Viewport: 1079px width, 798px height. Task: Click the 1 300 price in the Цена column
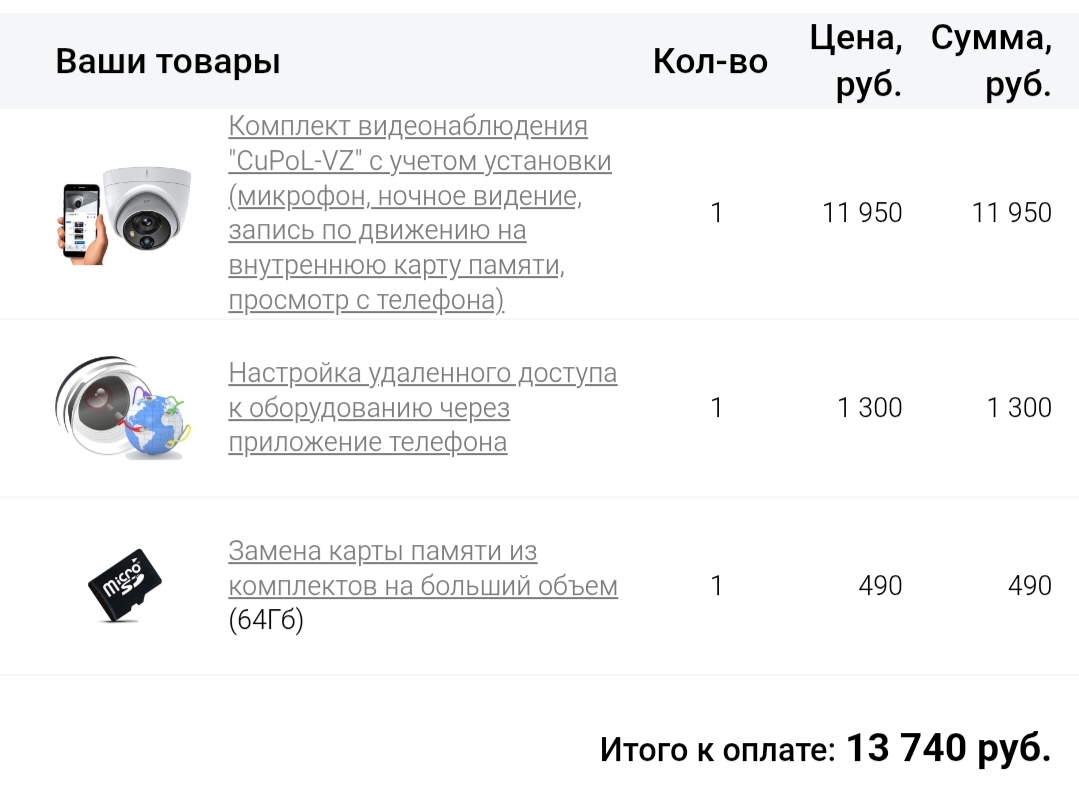[870, 407]
